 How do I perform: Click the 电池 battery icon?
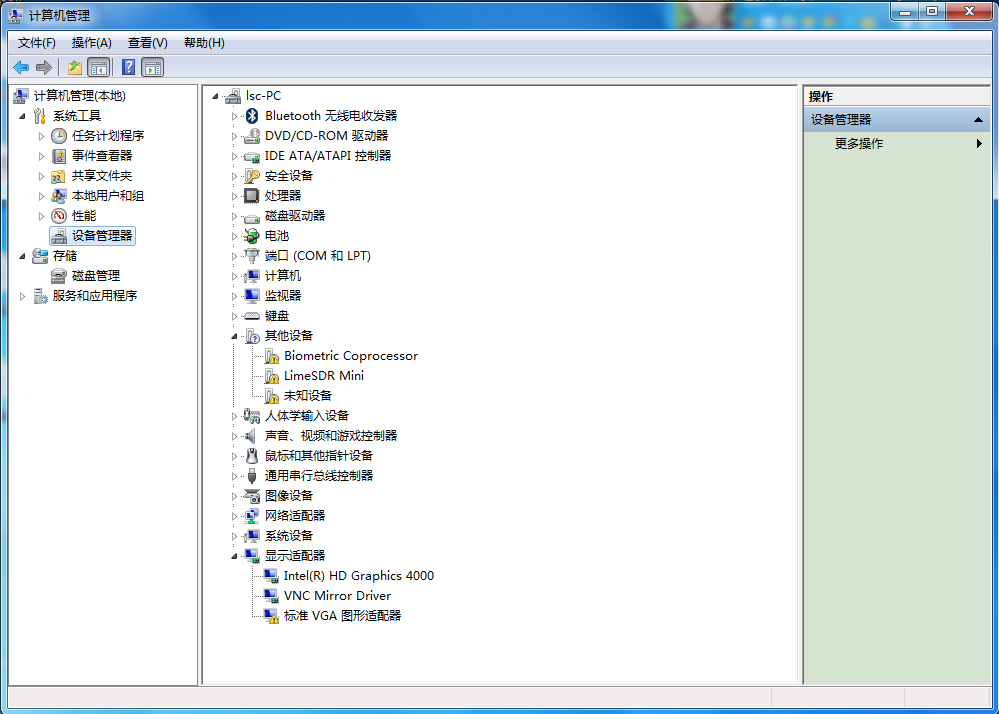pos(252,236)
